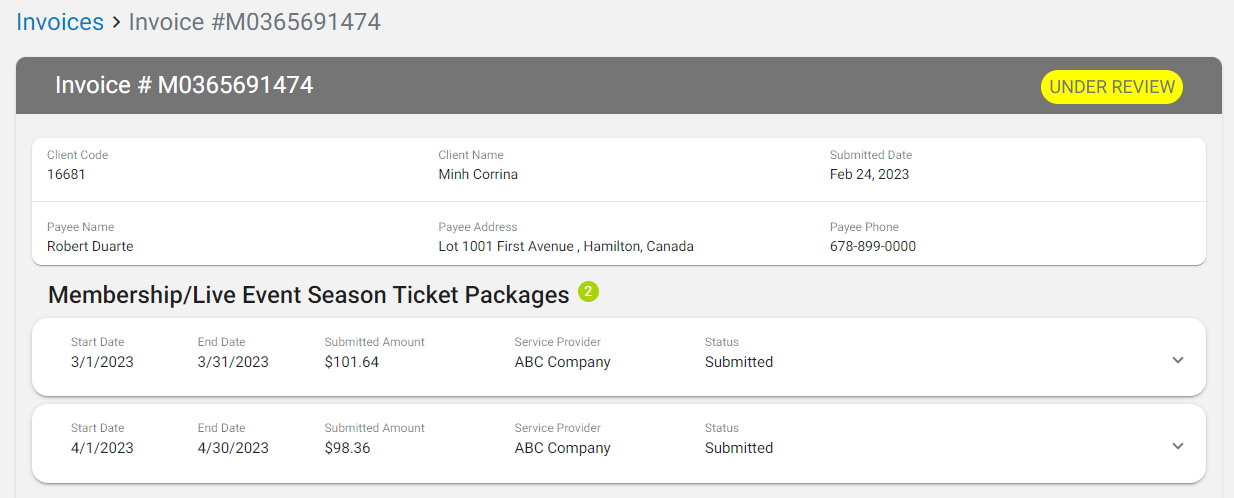The image size is (1234, 498).
Task: Click the Client Name Minh Corrina
Action: click(x=478, y=174)
